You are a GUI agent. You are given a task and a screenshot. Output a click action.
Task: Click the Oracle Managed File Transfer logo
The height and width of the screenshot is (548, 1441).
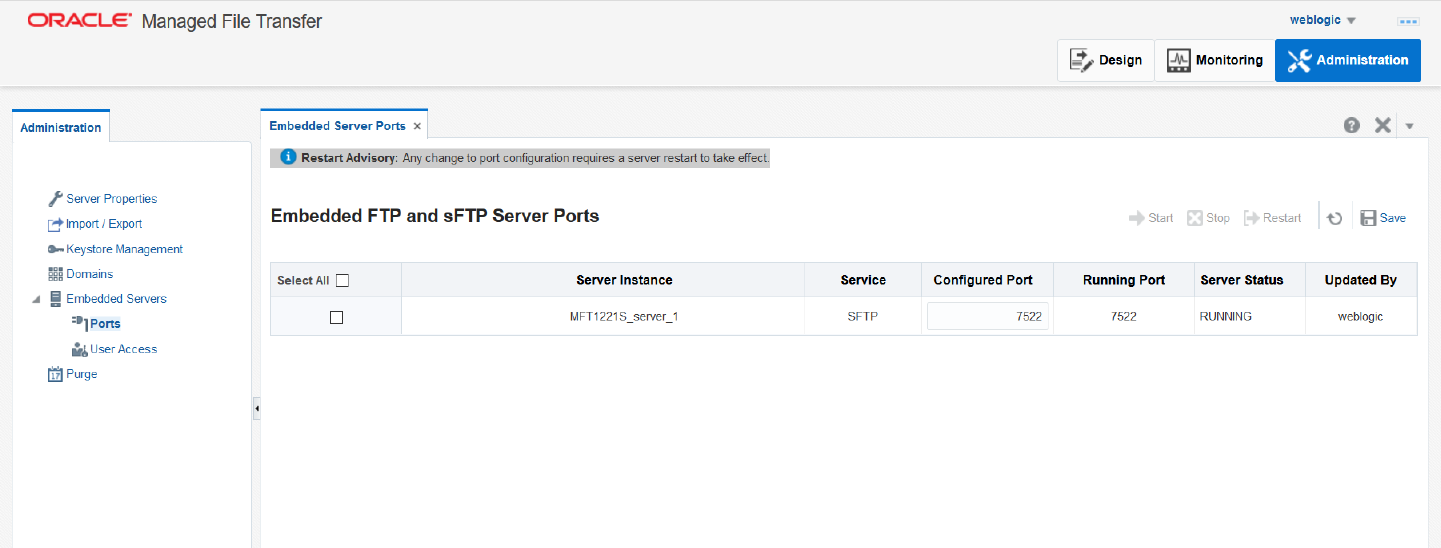175,20
